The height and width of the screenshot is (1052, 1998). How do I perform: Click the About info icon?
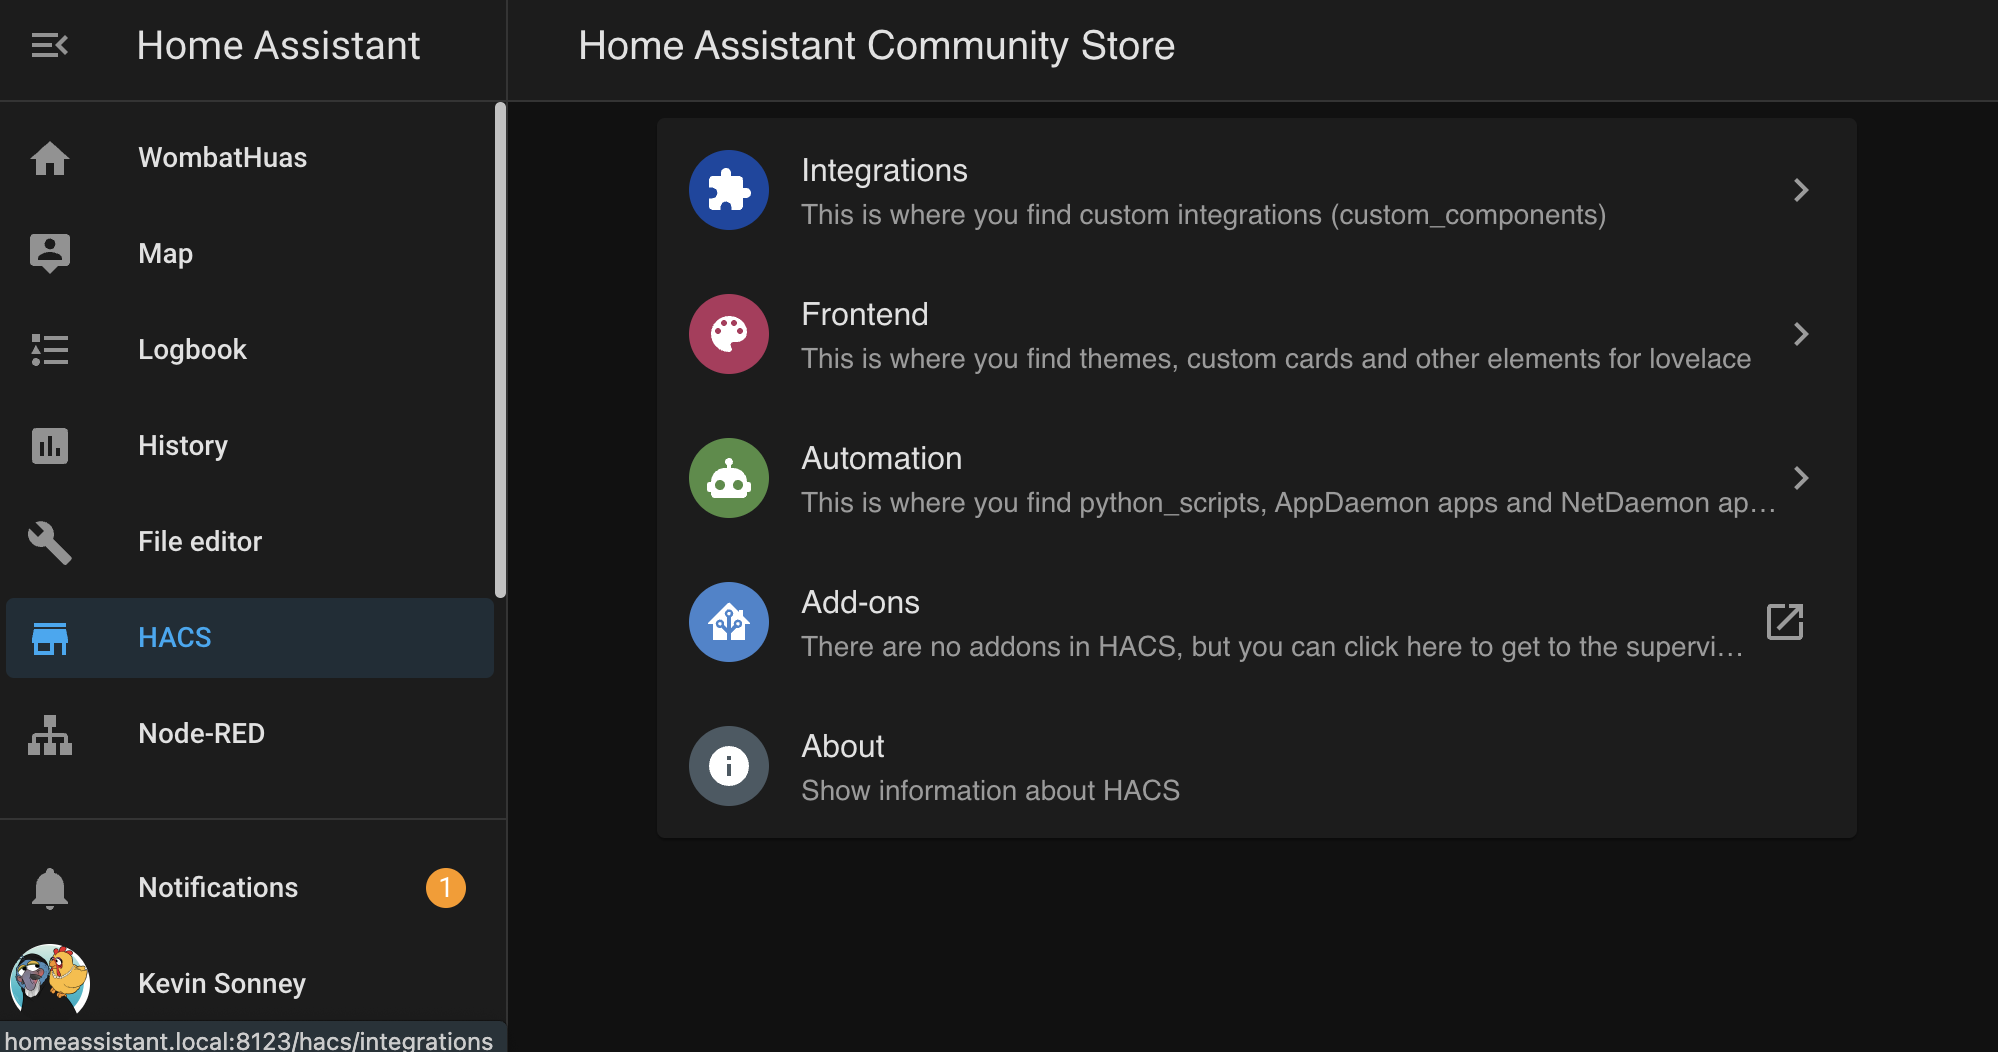(x=729, y=766)
